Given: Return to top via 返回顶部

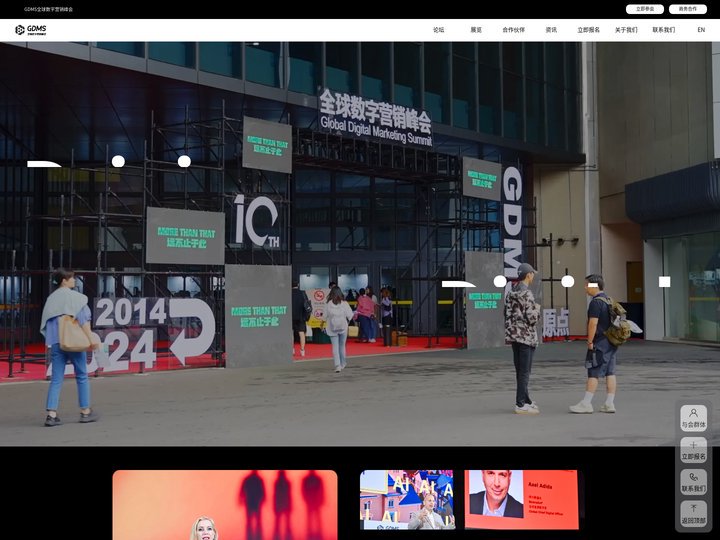Looking at the screenshot, I should [693, 514].
